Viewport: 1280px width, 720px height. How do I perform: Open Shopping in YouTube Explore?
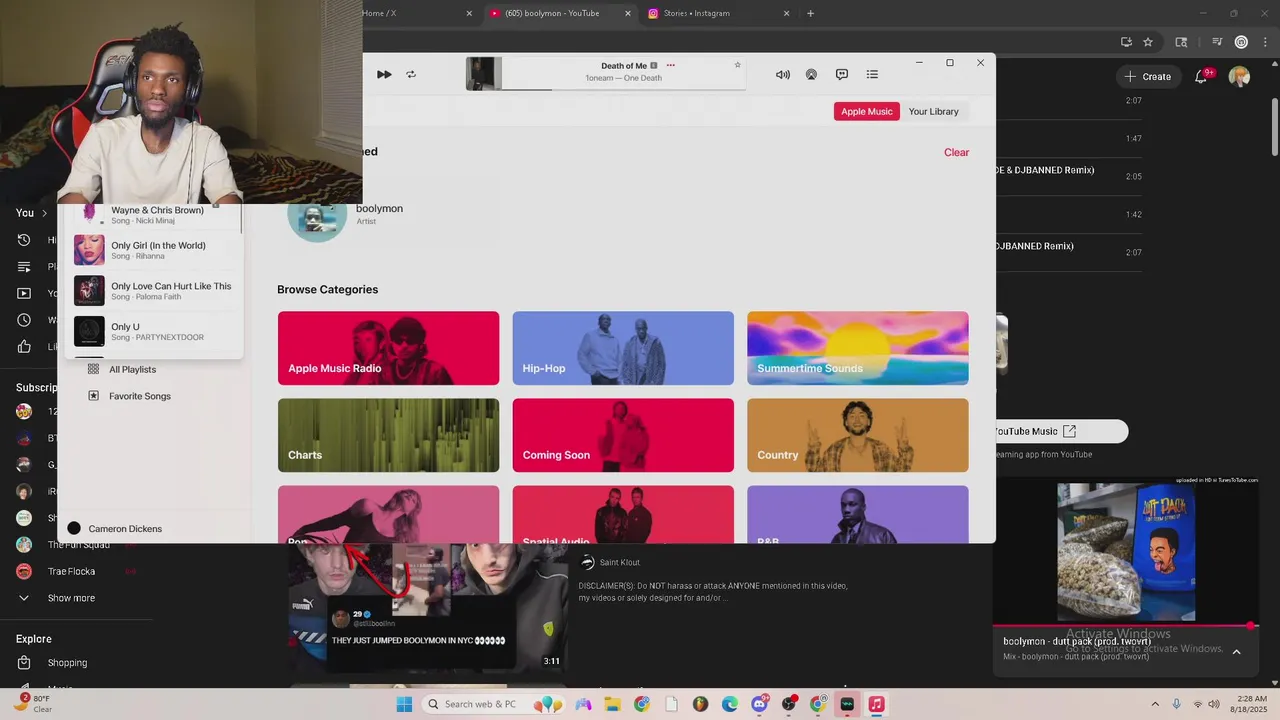click(67, 662)
